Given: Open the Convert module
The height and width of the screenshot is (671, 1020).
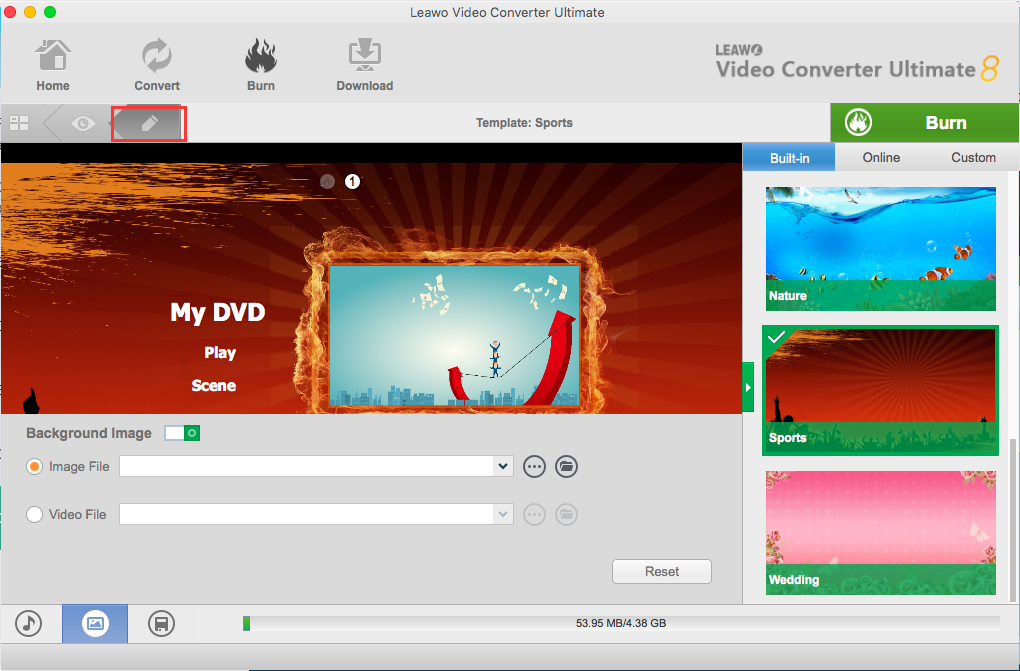Looking at the screenshot, I should (157, 65).
